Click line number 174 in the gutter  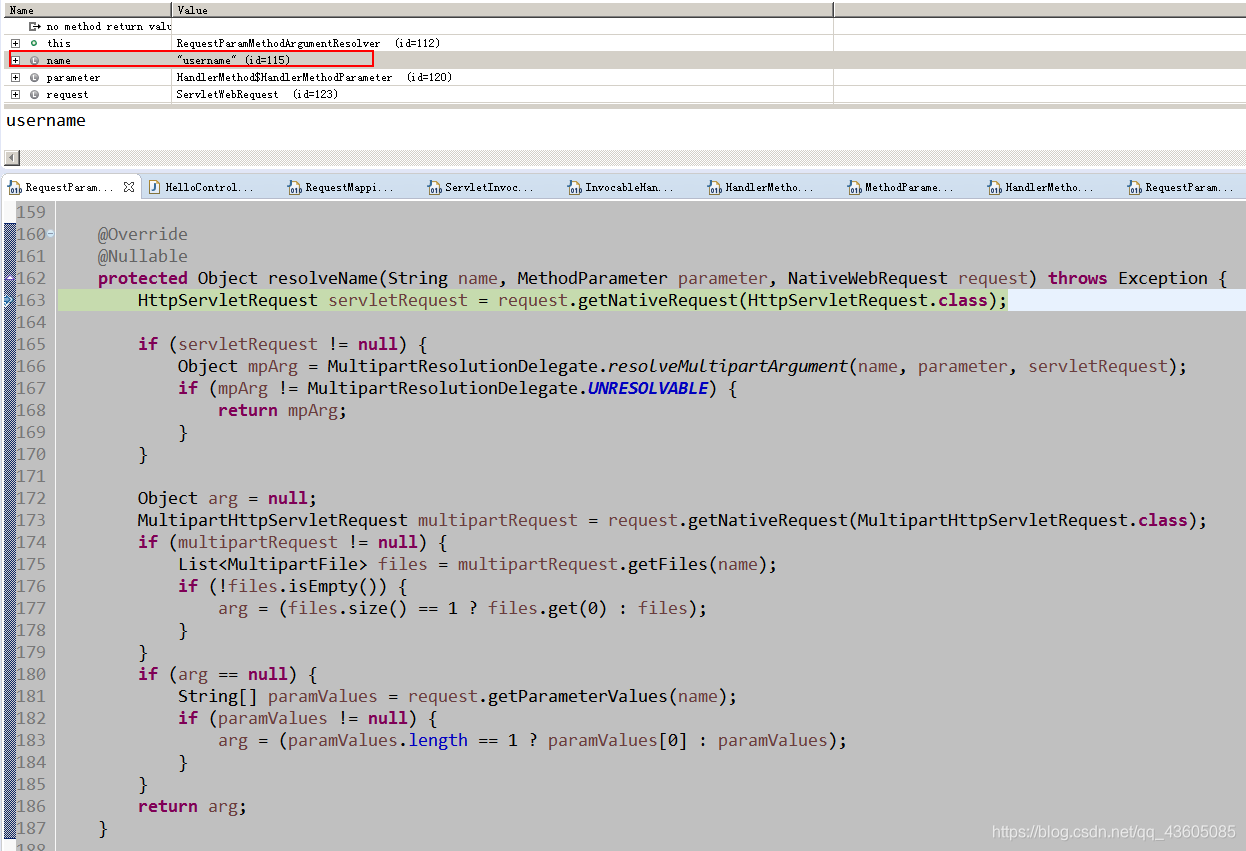(x=31, y=542)
